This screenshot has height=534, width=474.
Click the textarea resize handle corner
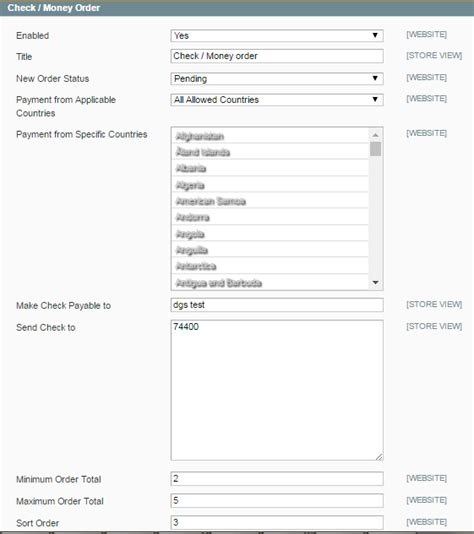(x=379, y=457)
